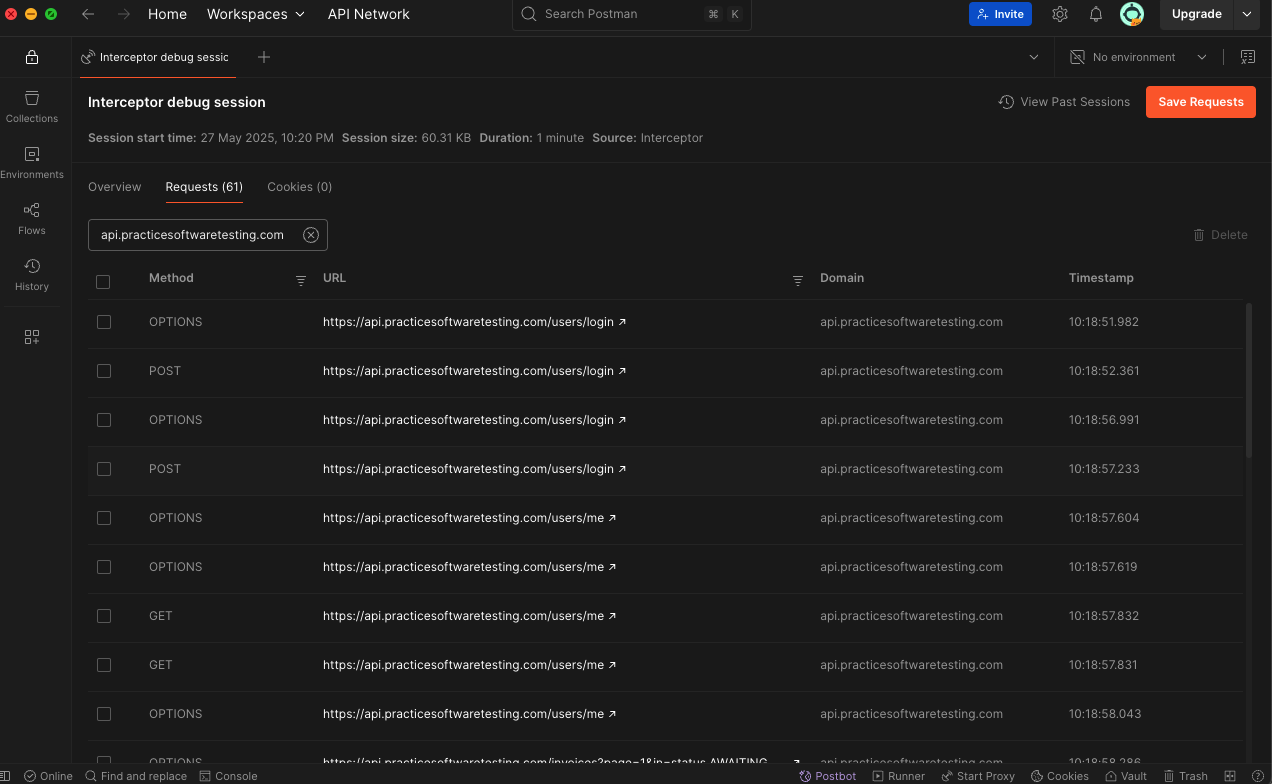The height and width of the screenshot is (784, 1272).
Task: Switch to the Overview tab
Action: pyautogui.click(x=115, y=187)
